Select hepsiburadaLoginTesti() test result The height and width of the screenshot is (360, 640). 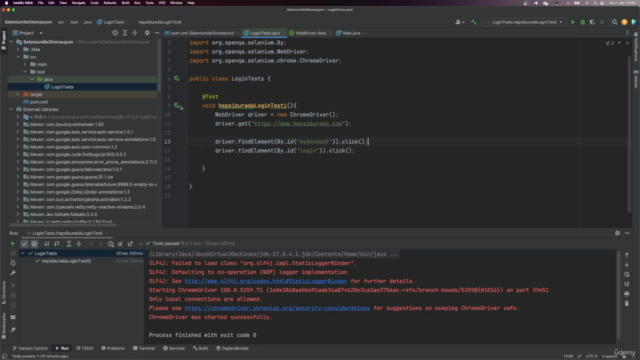pos(66,261)
